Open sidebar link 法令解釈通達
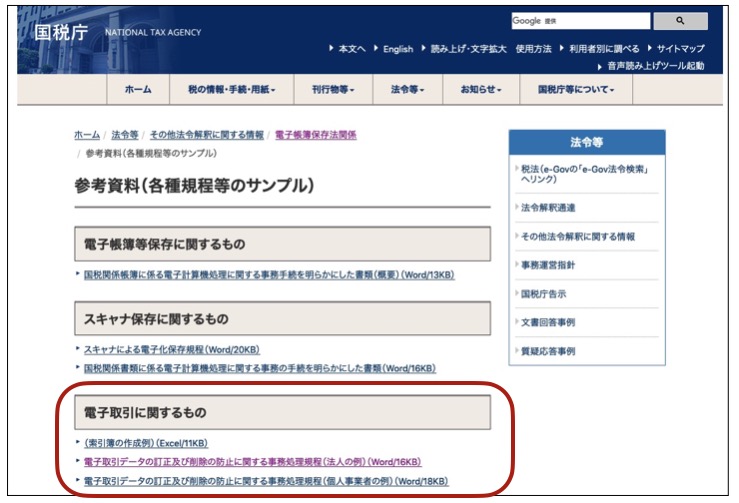 click(547, 207)
